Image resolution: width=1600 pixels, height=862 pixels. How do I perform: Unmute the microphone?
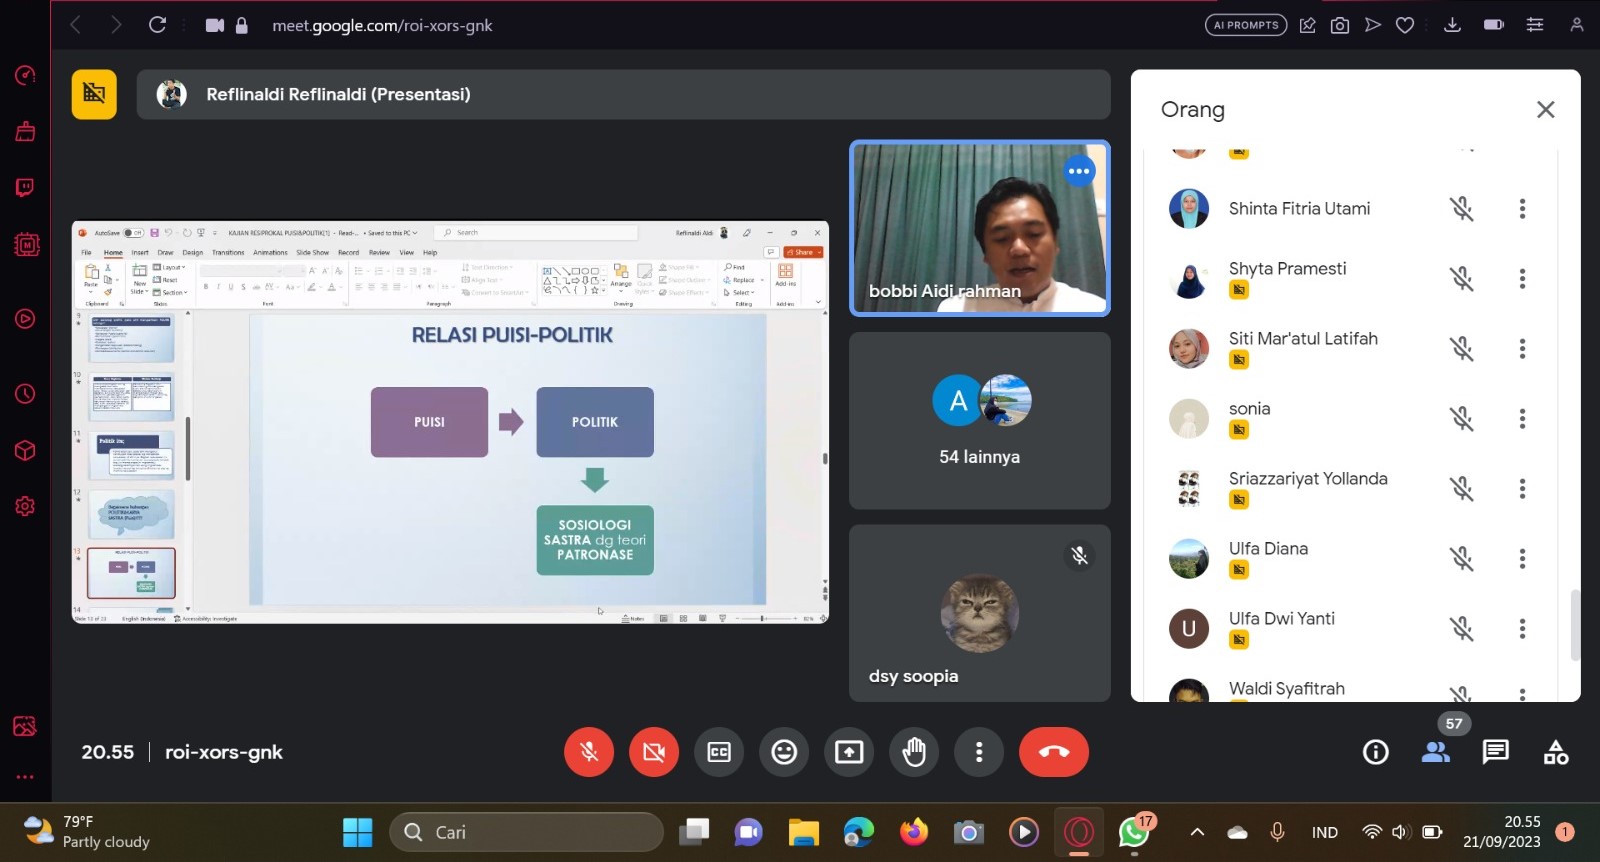coord(589,752)
